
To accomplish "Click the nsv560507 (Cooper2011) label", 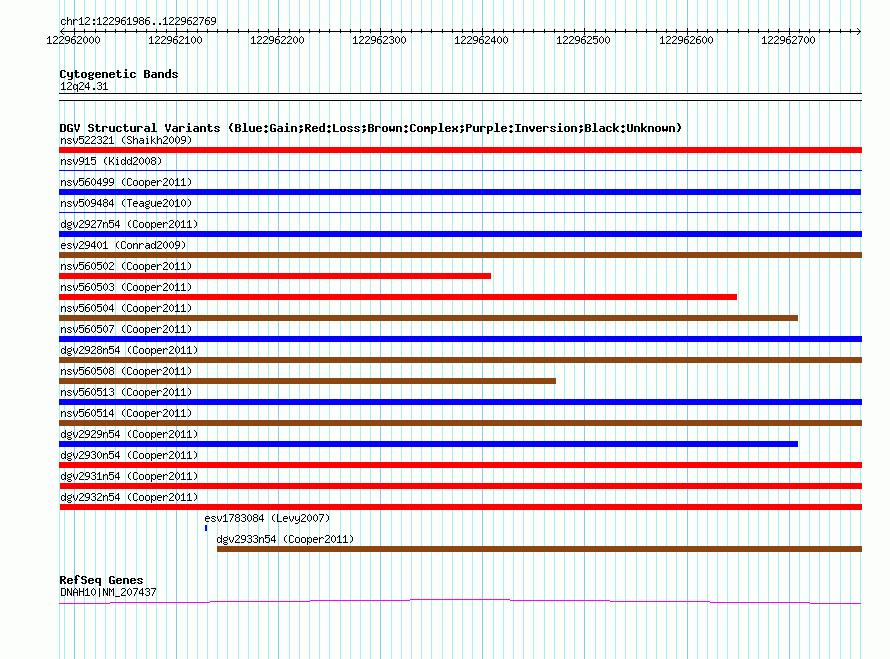I will click(x=126, y=329).
